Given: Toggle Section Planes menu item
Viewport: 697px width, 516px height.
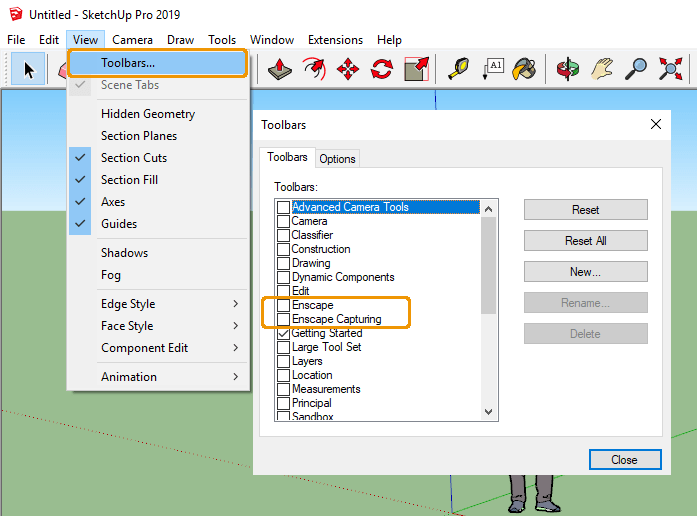Looking at the screenshot, I should click(158, 136).
